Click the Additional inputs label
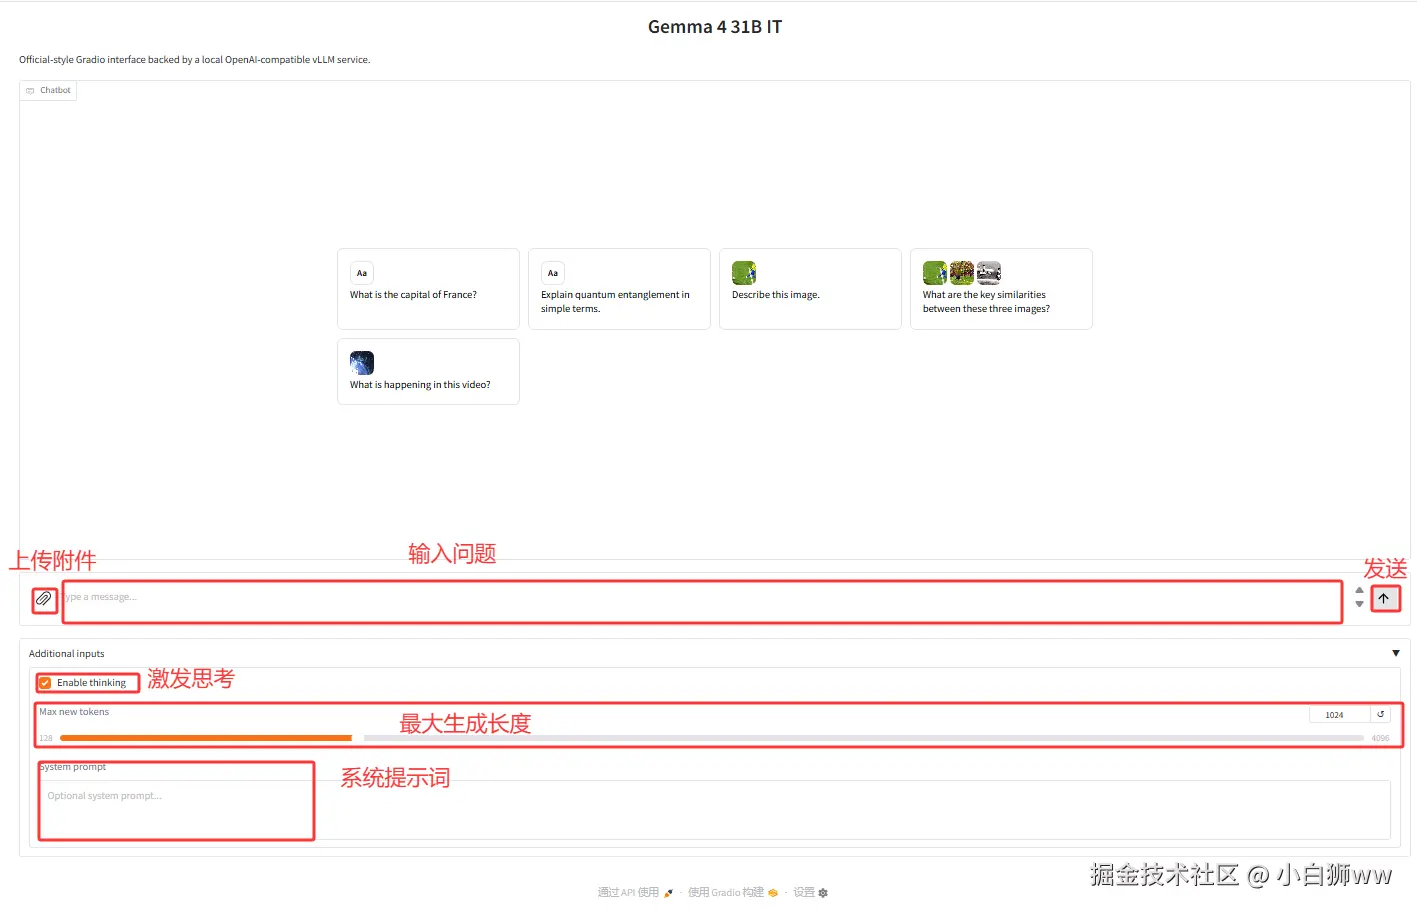 (66, 654)
